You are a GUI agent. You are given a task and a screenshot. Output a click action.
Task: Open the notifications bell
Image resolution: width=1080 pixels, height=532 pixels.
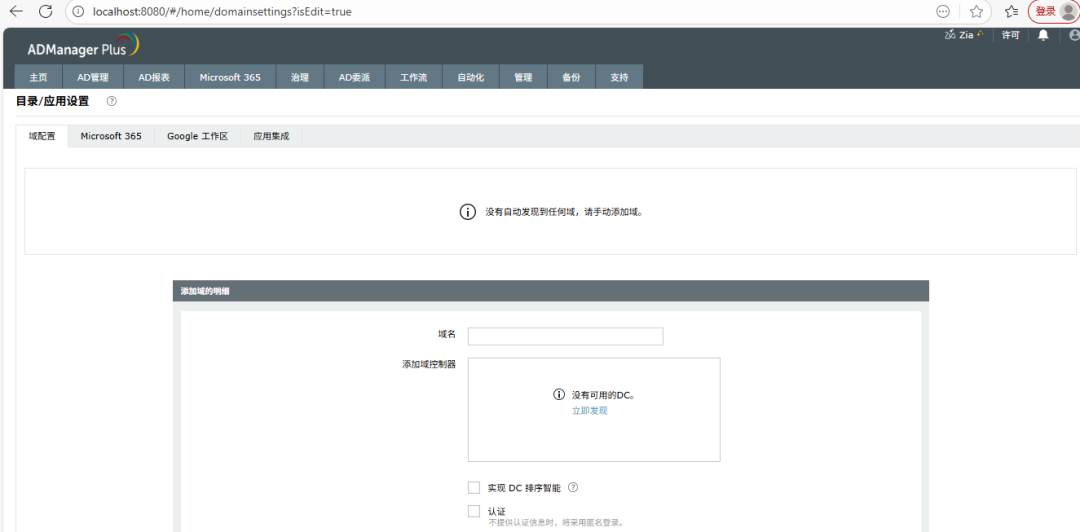1043,35
